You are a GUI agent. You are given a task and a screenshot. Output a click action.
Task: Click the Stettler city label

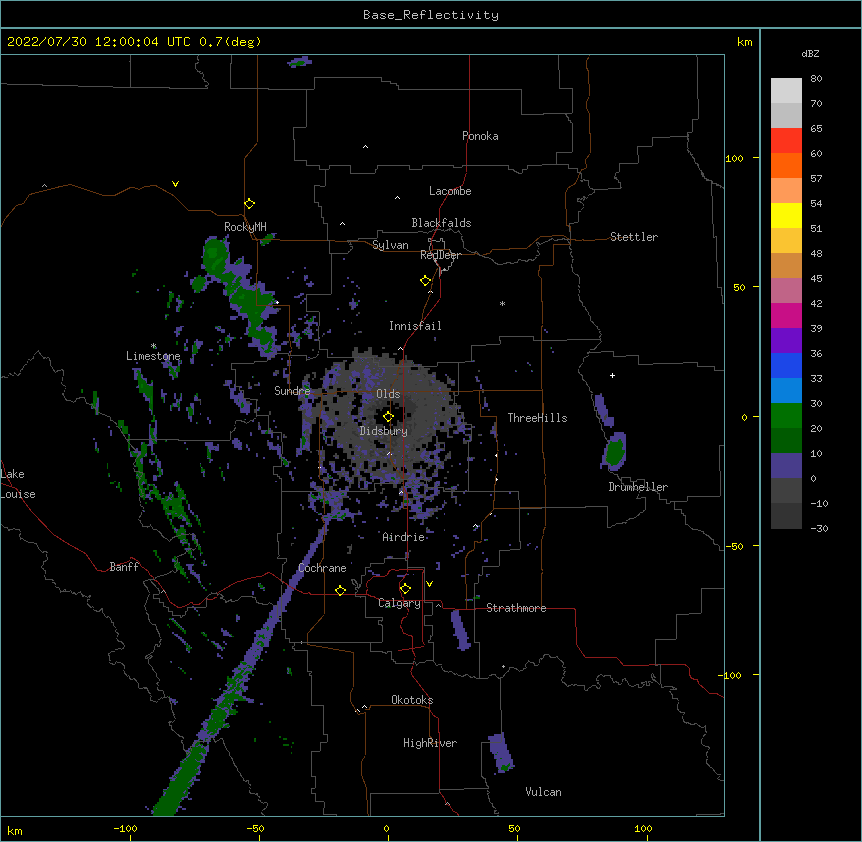click(x=634, y=237)
